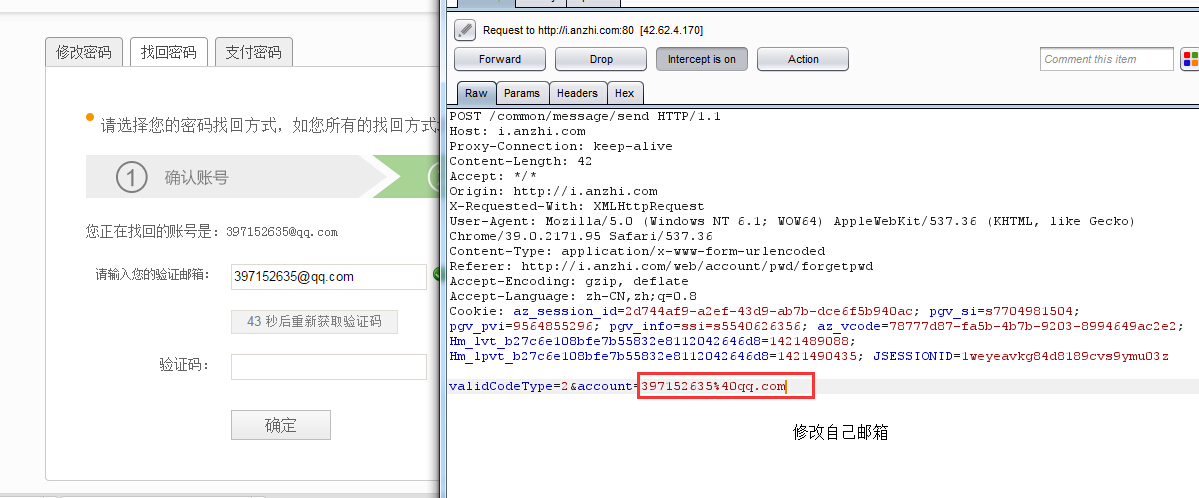The width and height of the screenshot is (1199, 498).
Task: Click the Content-Type header line
Action: click(637, 251)
